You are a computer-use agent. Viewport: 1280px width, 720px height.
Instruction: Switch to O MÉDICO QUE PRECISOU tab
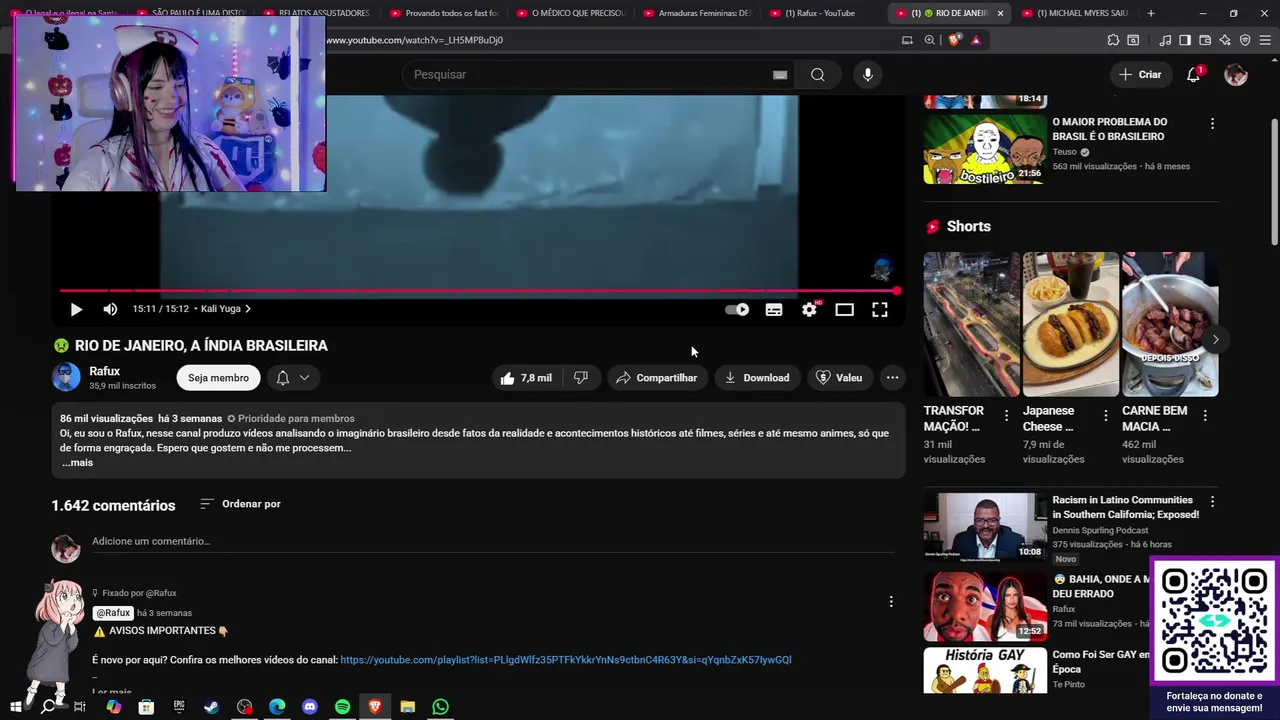[x=570, y=13]
